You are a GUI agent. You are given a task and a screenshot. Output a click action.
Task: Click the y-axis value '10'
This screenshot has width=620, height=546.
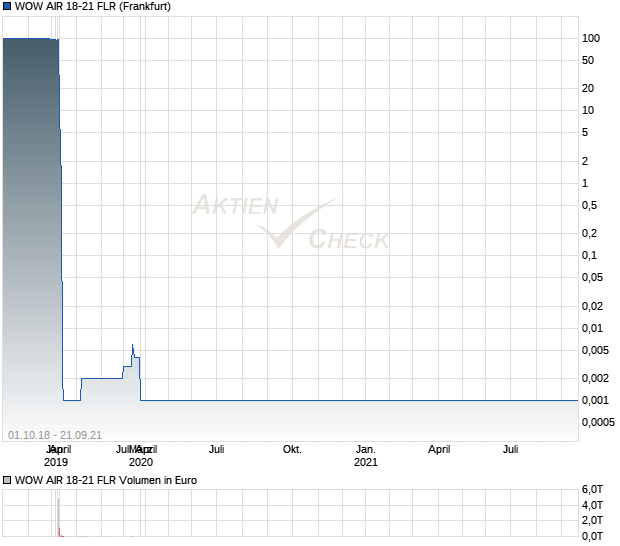coord(588,110)
